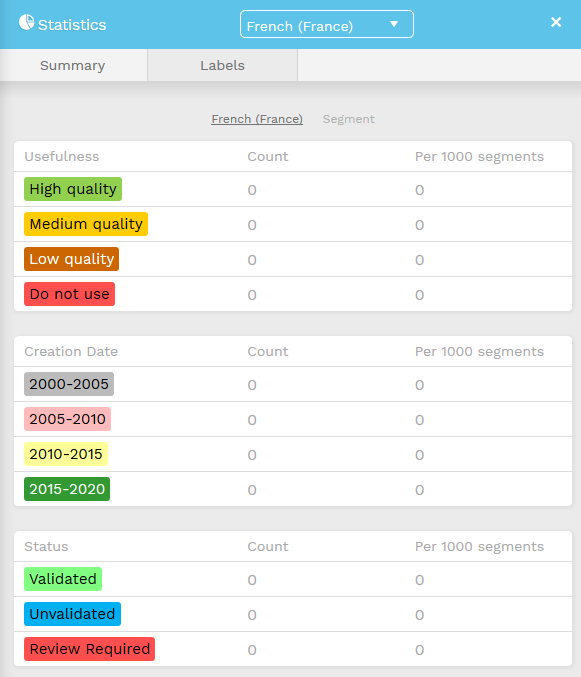Click the Medium quality label
This screenshot has height=677, width=581.
click(86, 224)
